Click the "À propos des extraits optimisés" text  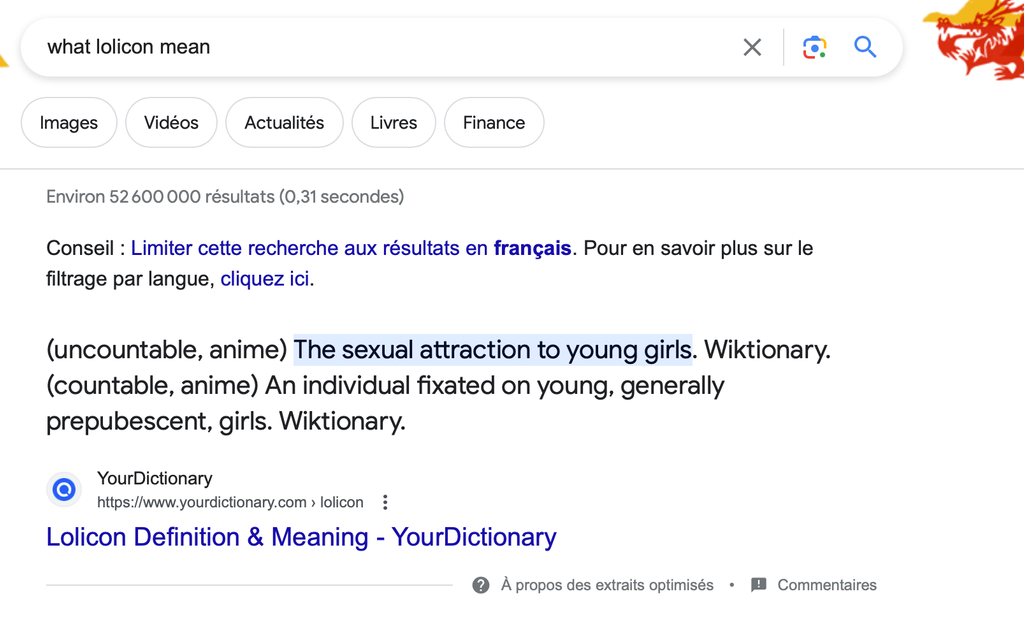pyautogui.click(x=607, y=585)
